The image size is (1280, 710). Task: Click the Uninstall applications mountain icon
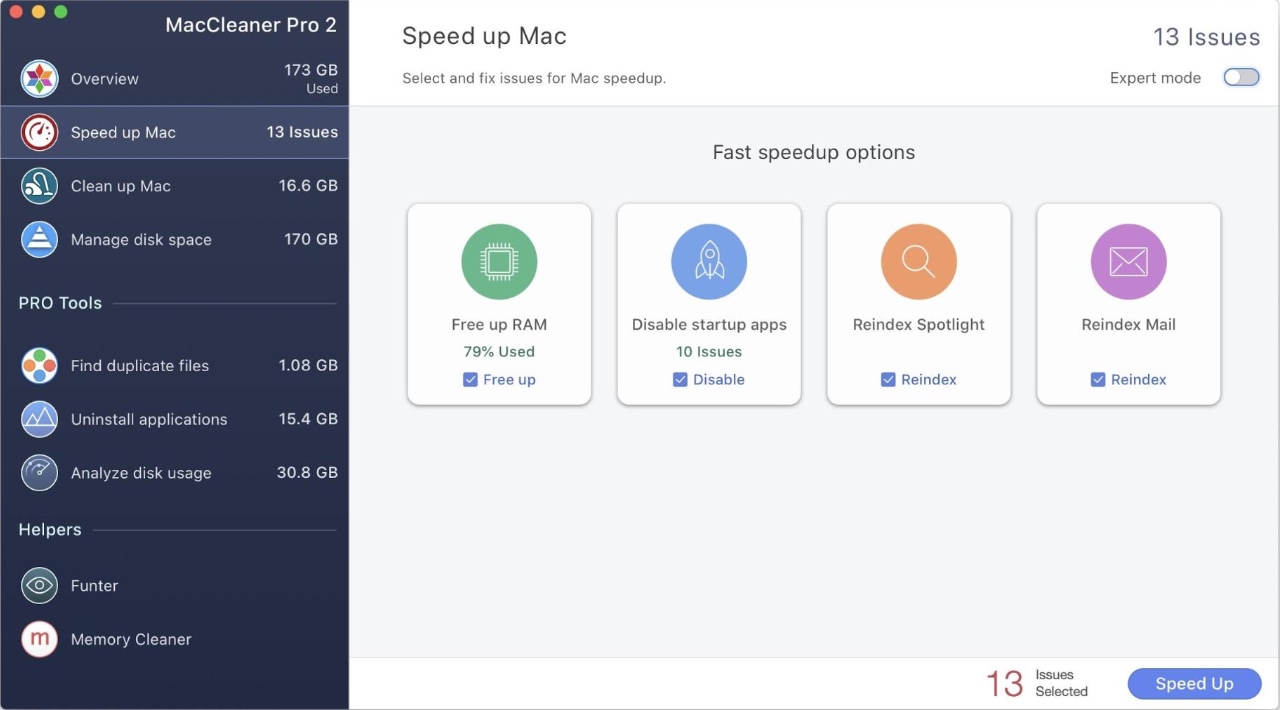pos(39,420)
